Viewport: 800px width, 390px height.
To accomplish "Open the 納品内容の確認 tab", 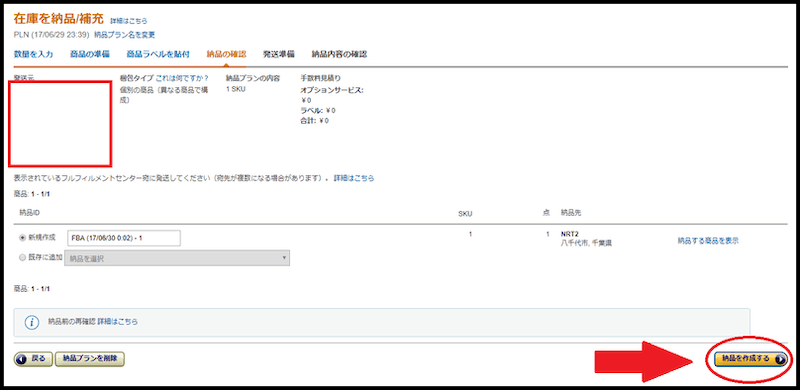I will click(339, 55).
